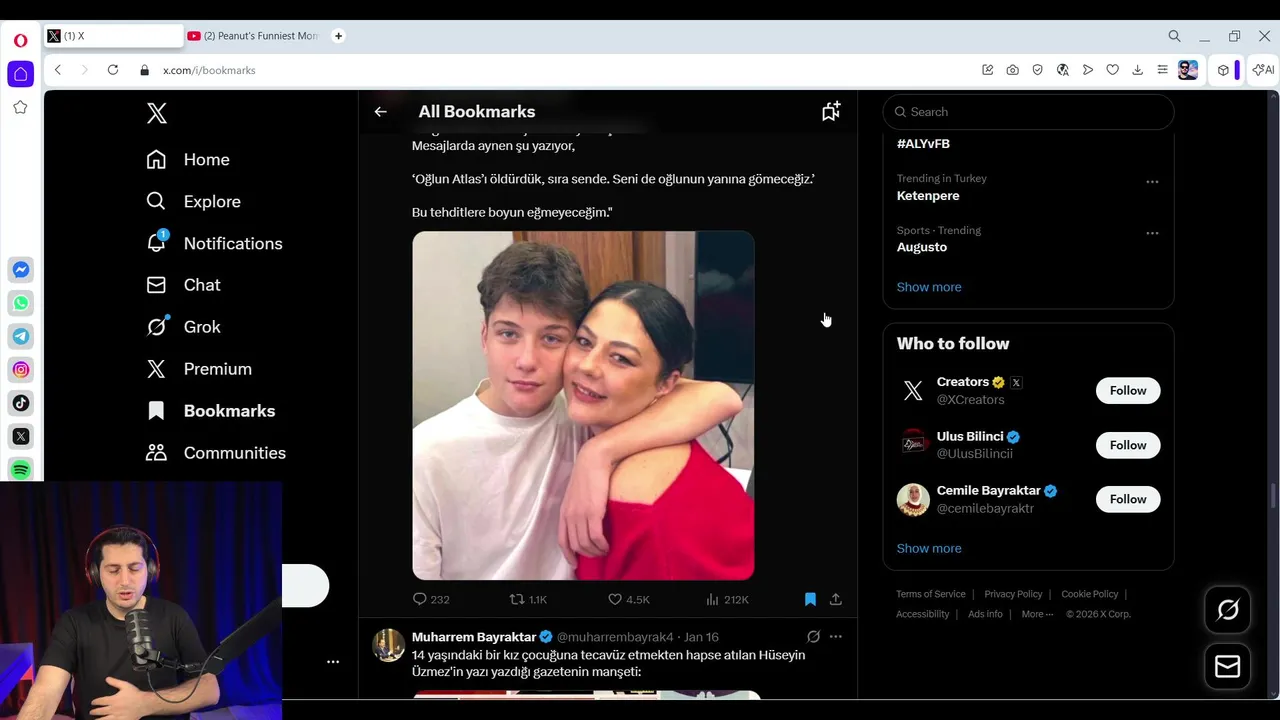
Task: Open the Terms of Service link
Action: click(x=931, y=594)
